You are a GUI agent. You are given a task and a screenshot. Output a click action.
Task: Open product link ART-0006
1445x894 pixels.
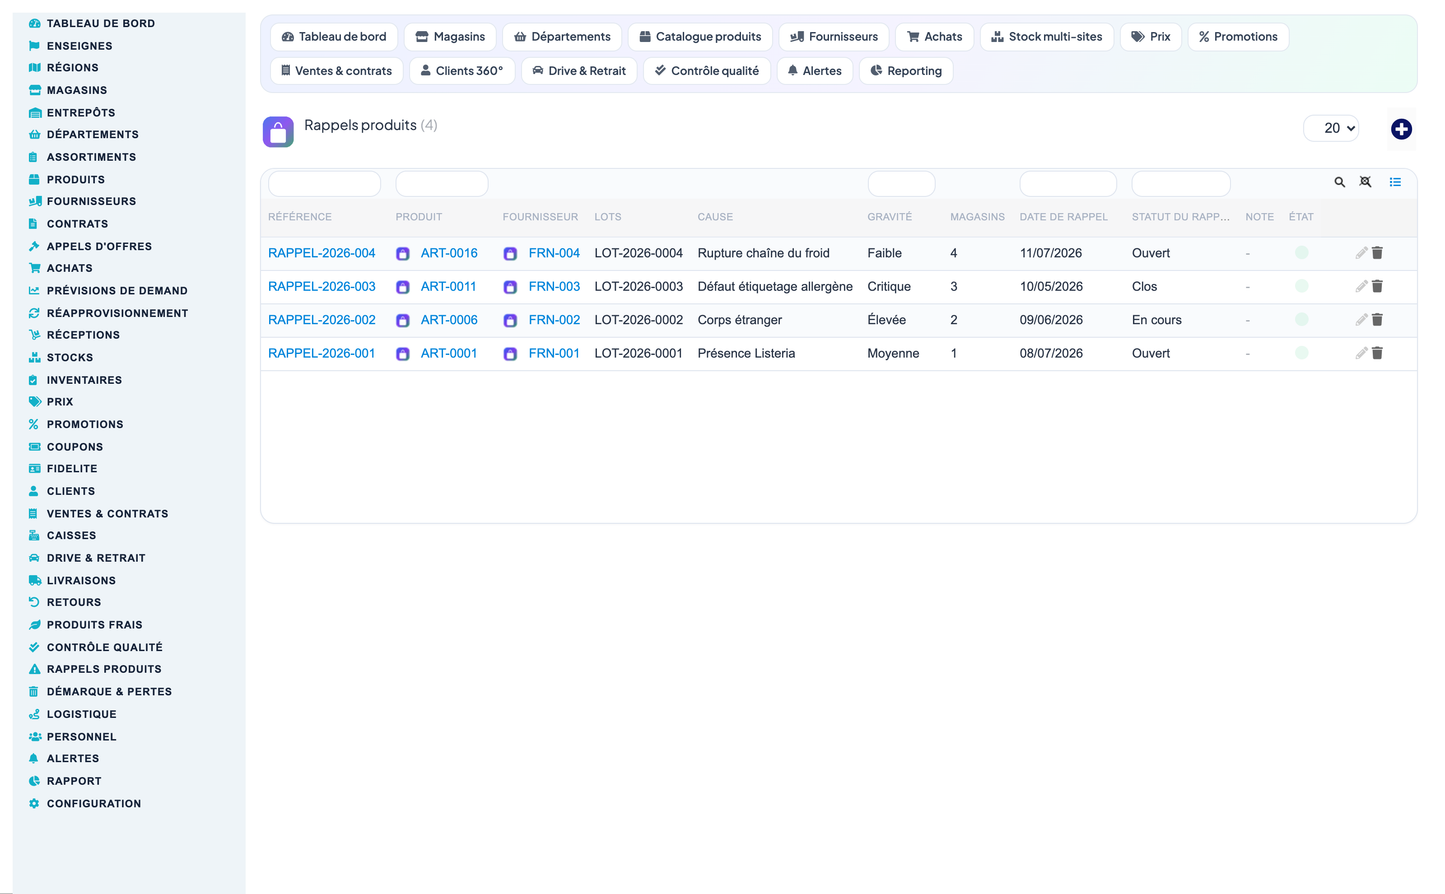[449, 320]
